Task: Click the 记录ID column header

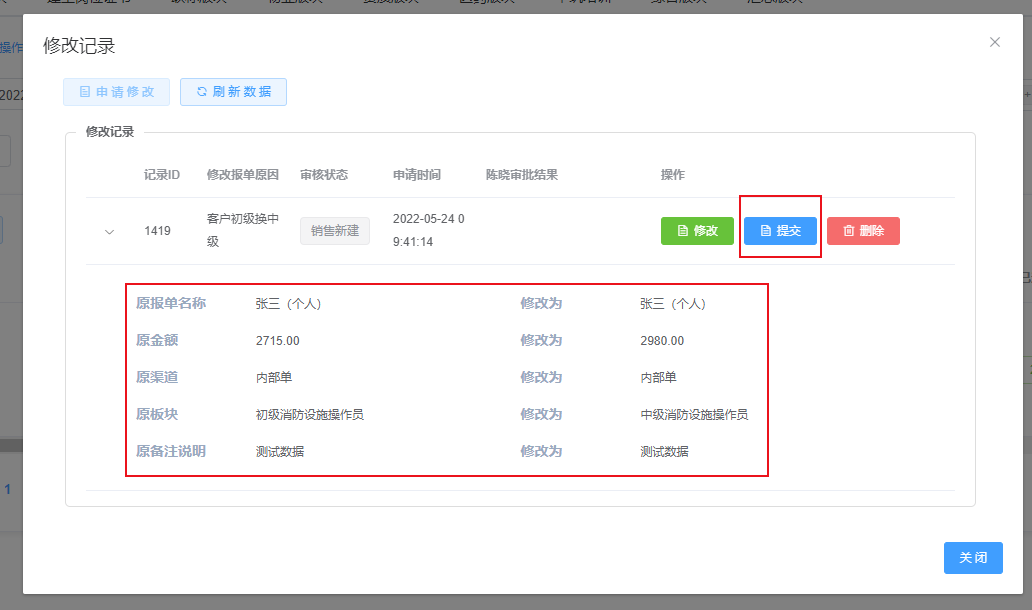Action: [x=162, y=175]
